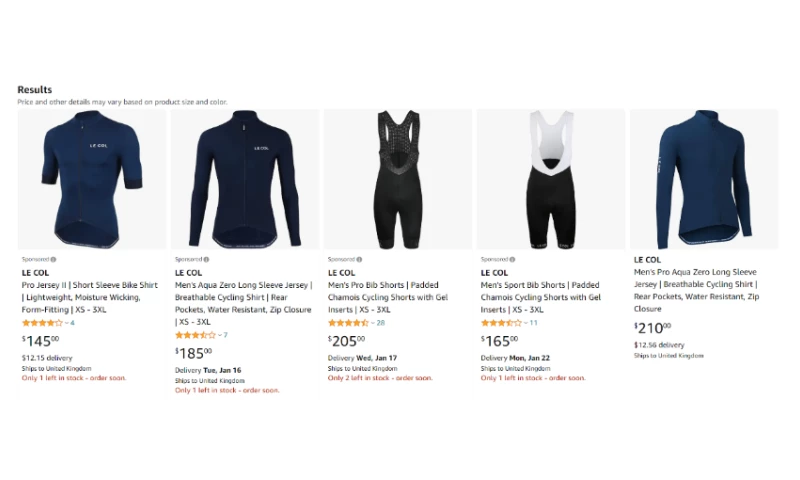Expand rating breakdown arrow beside 11 reviews
This screenshot has width=800, height=480.
(x=526, y=323)
